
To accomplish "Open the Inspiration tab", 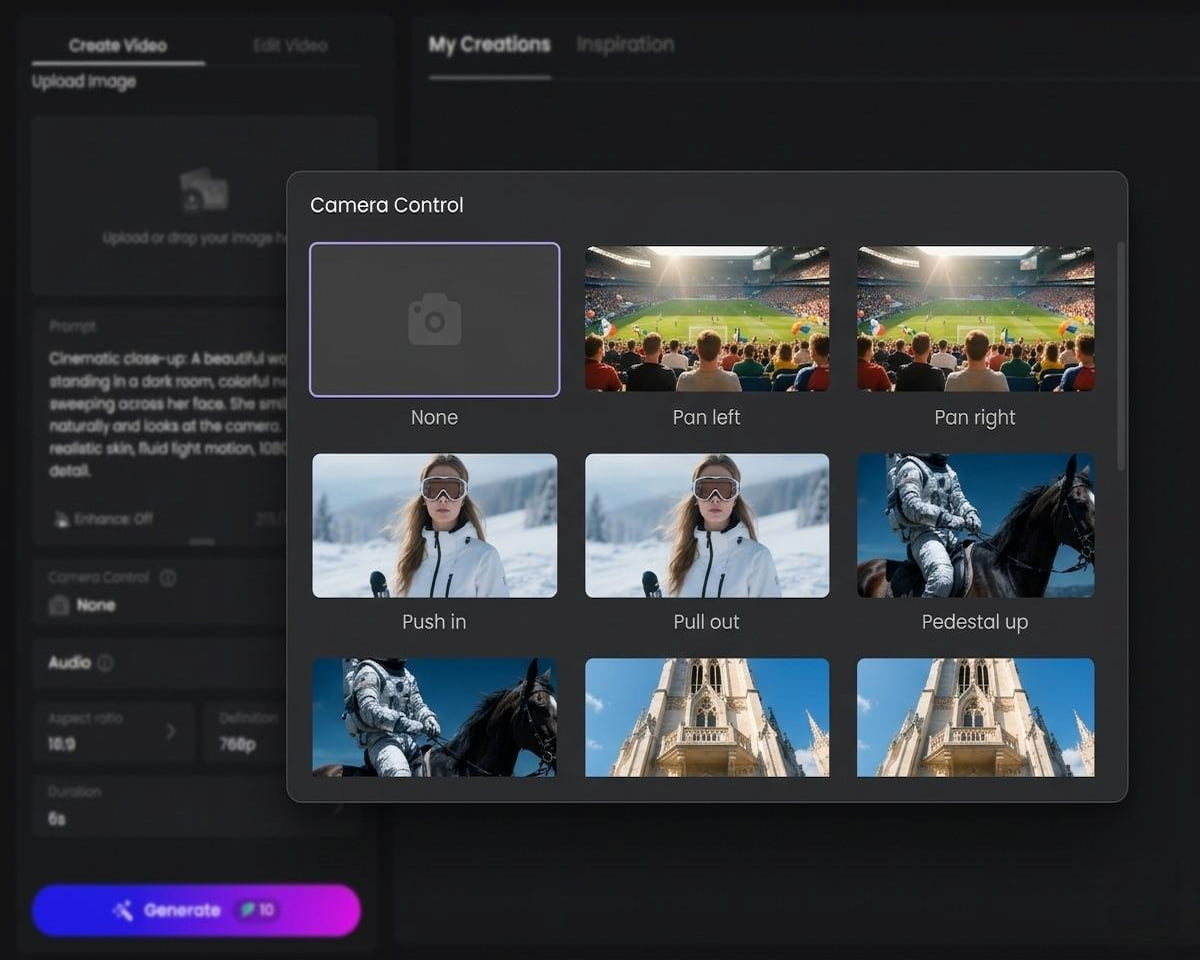I will tap(625, 44).
